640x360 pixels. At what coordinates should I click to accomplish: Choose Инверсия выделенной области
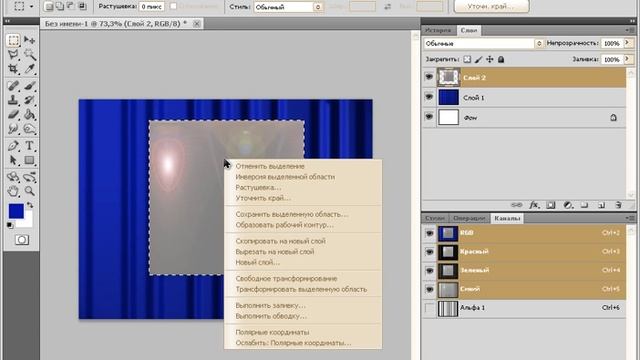285,177
